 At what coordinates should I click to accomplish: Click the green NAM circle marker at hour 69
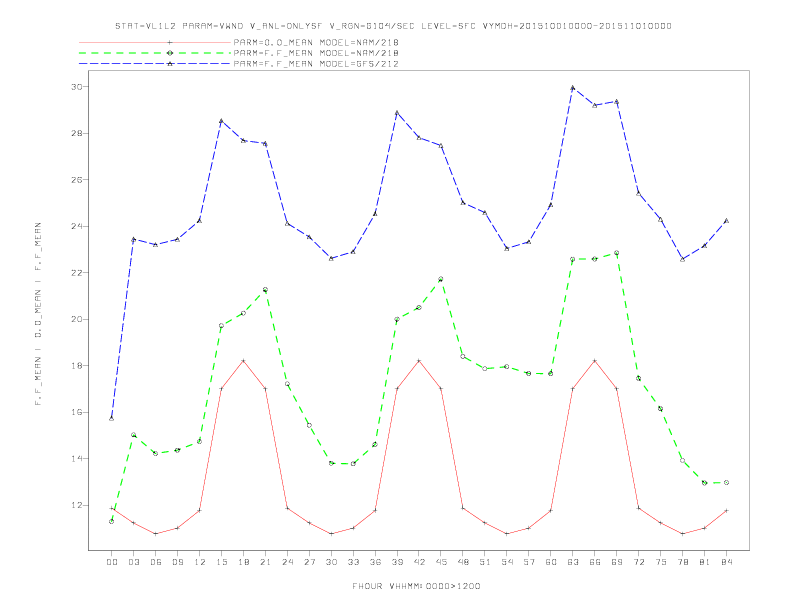pos(617,253)
